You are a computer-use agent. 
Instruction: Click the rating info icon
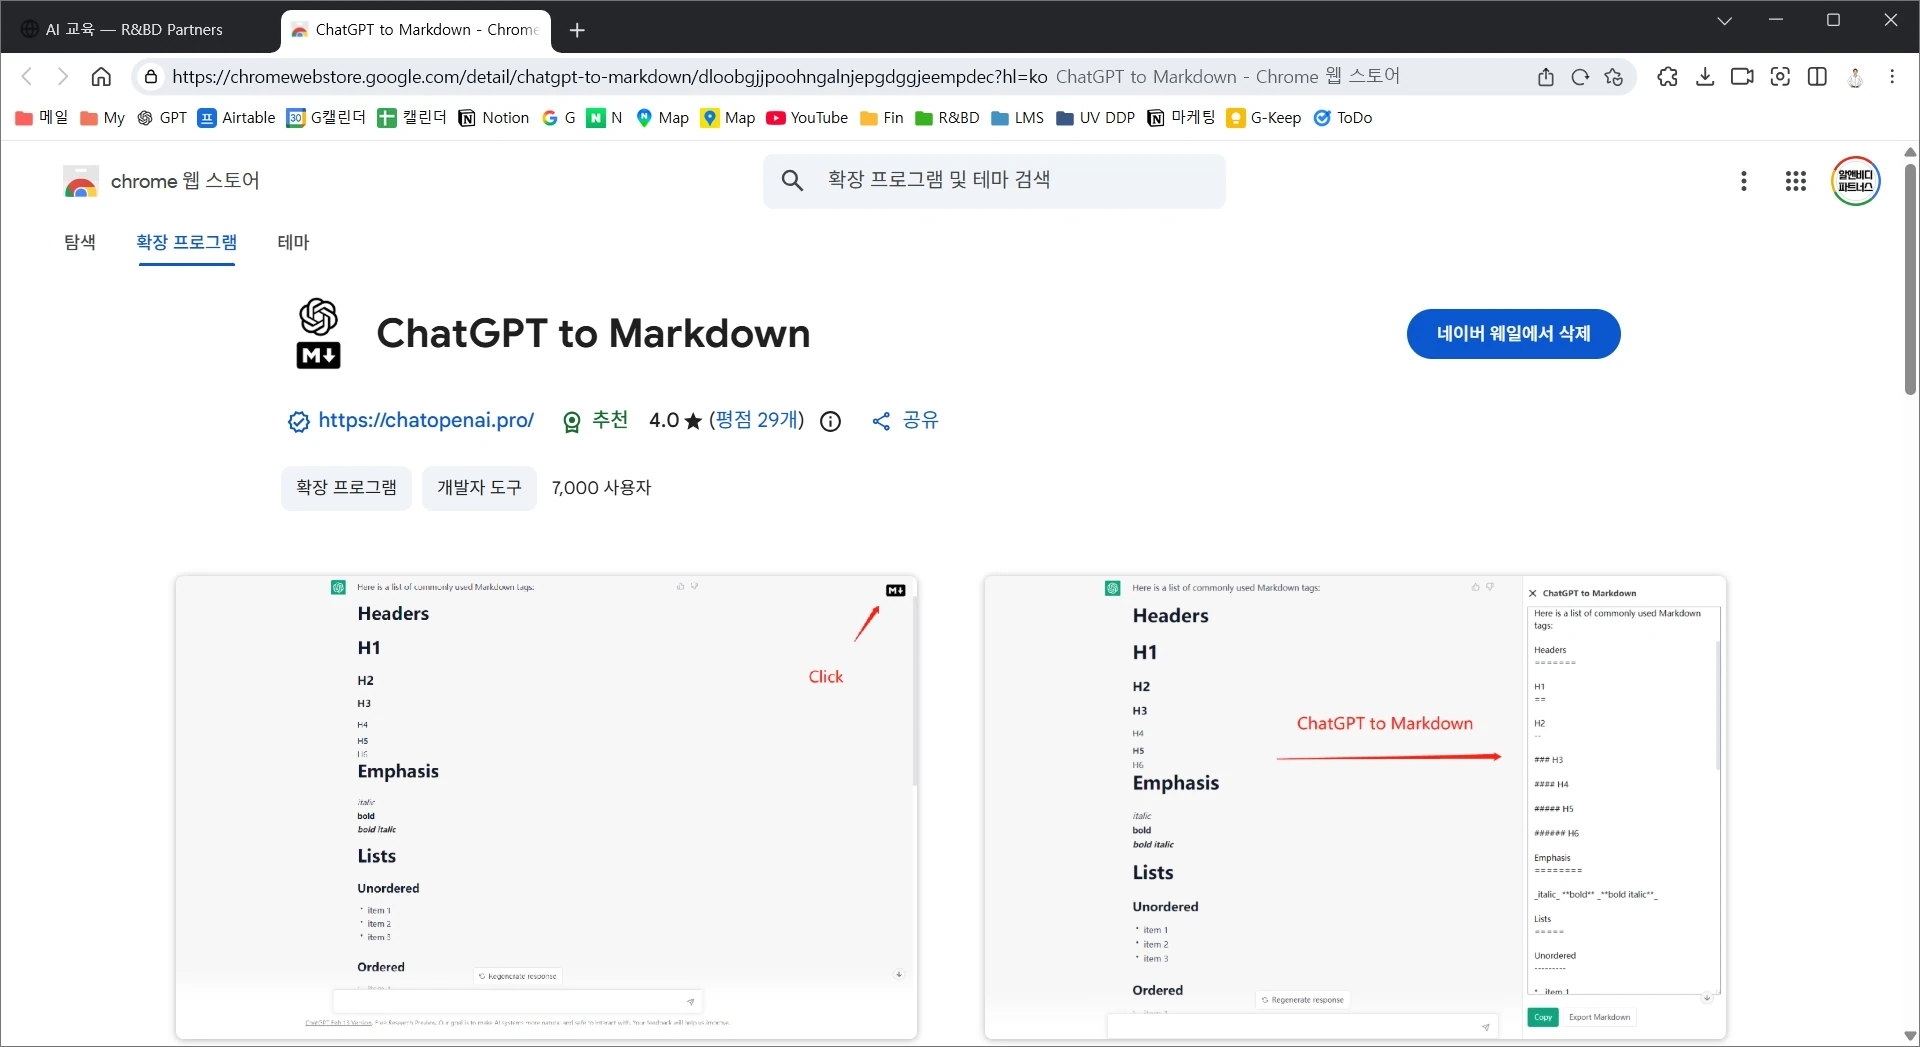(x=830, y=422)
